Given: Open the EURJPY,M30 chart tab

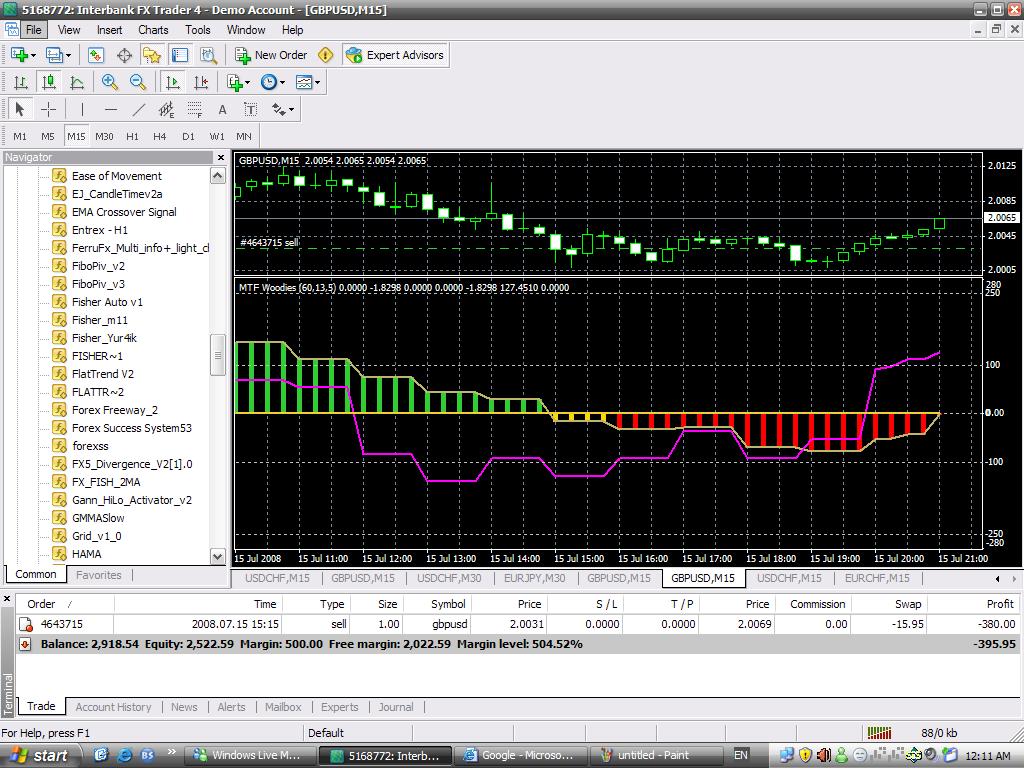Looking at the screenshot, I should point(534,578).
